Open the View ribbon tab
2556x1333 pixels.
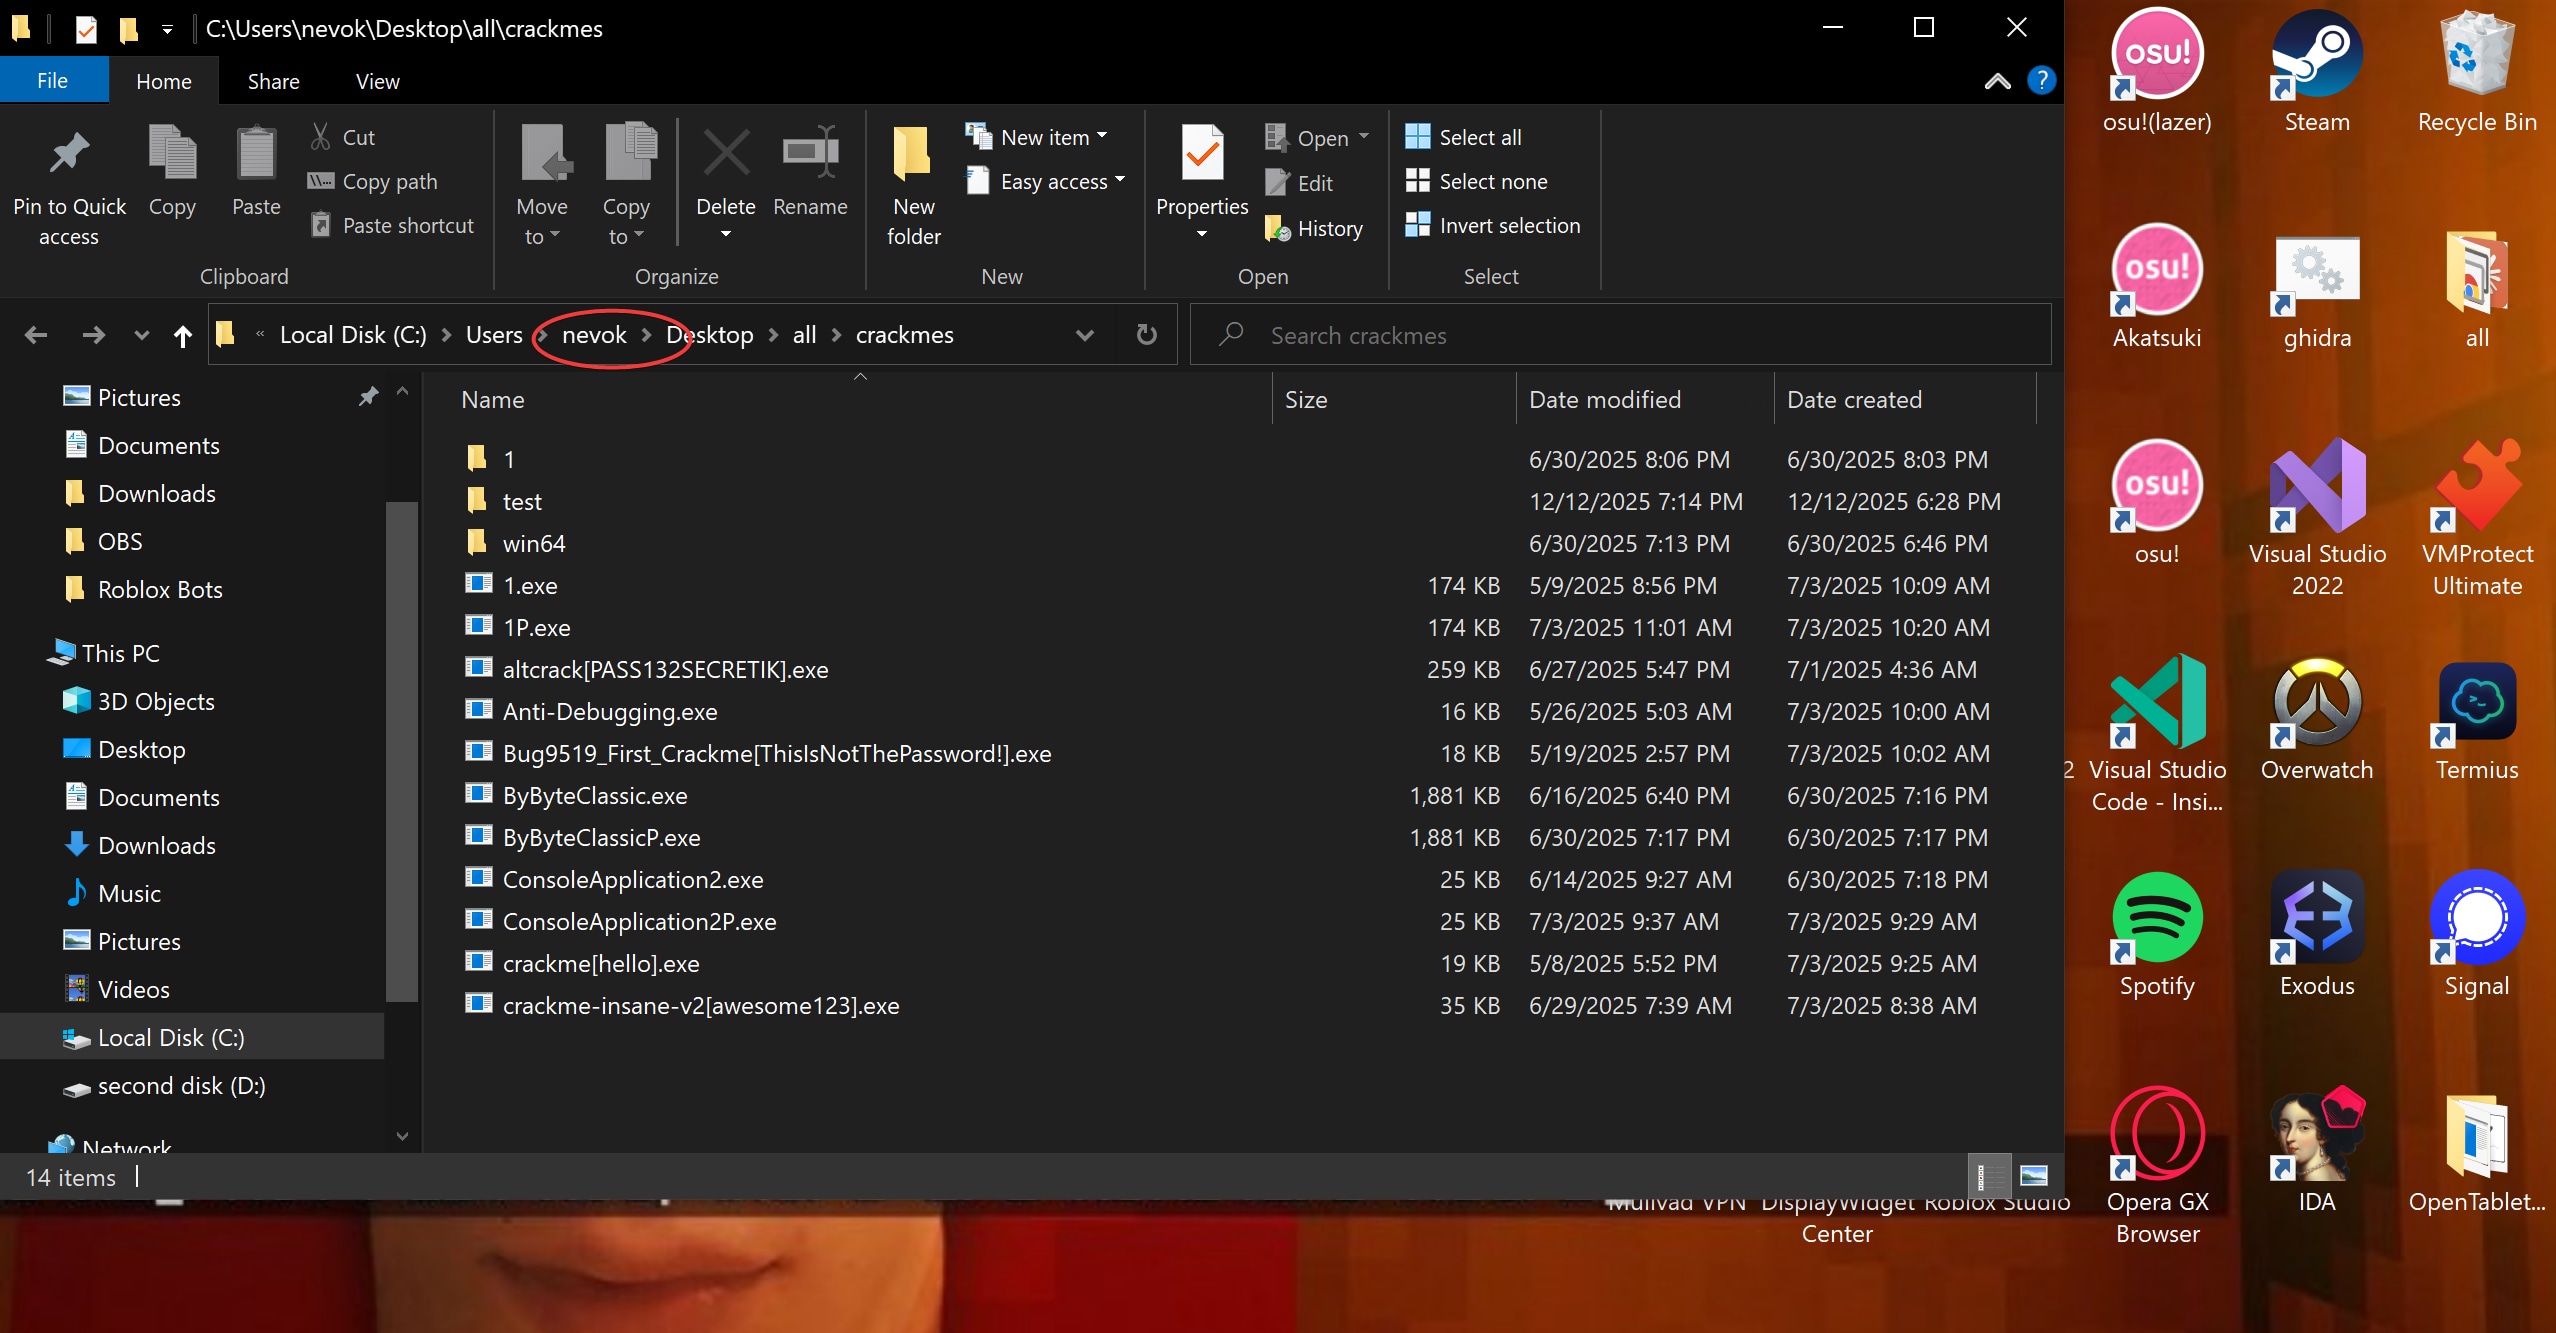[x=377, y=81]
